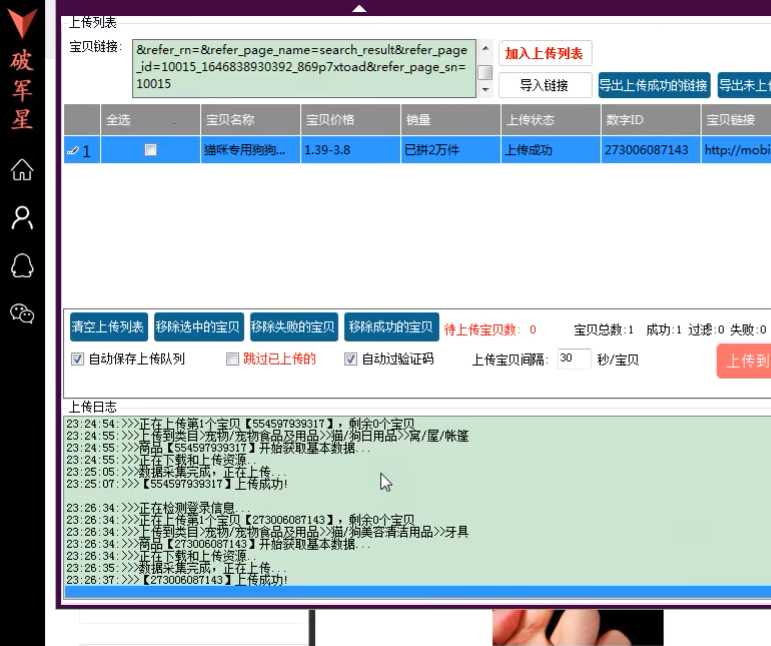This screenshot has width=771, height=646.
Task: Click the blue highlighted bottom log row
Action: (x=418, y=592)
